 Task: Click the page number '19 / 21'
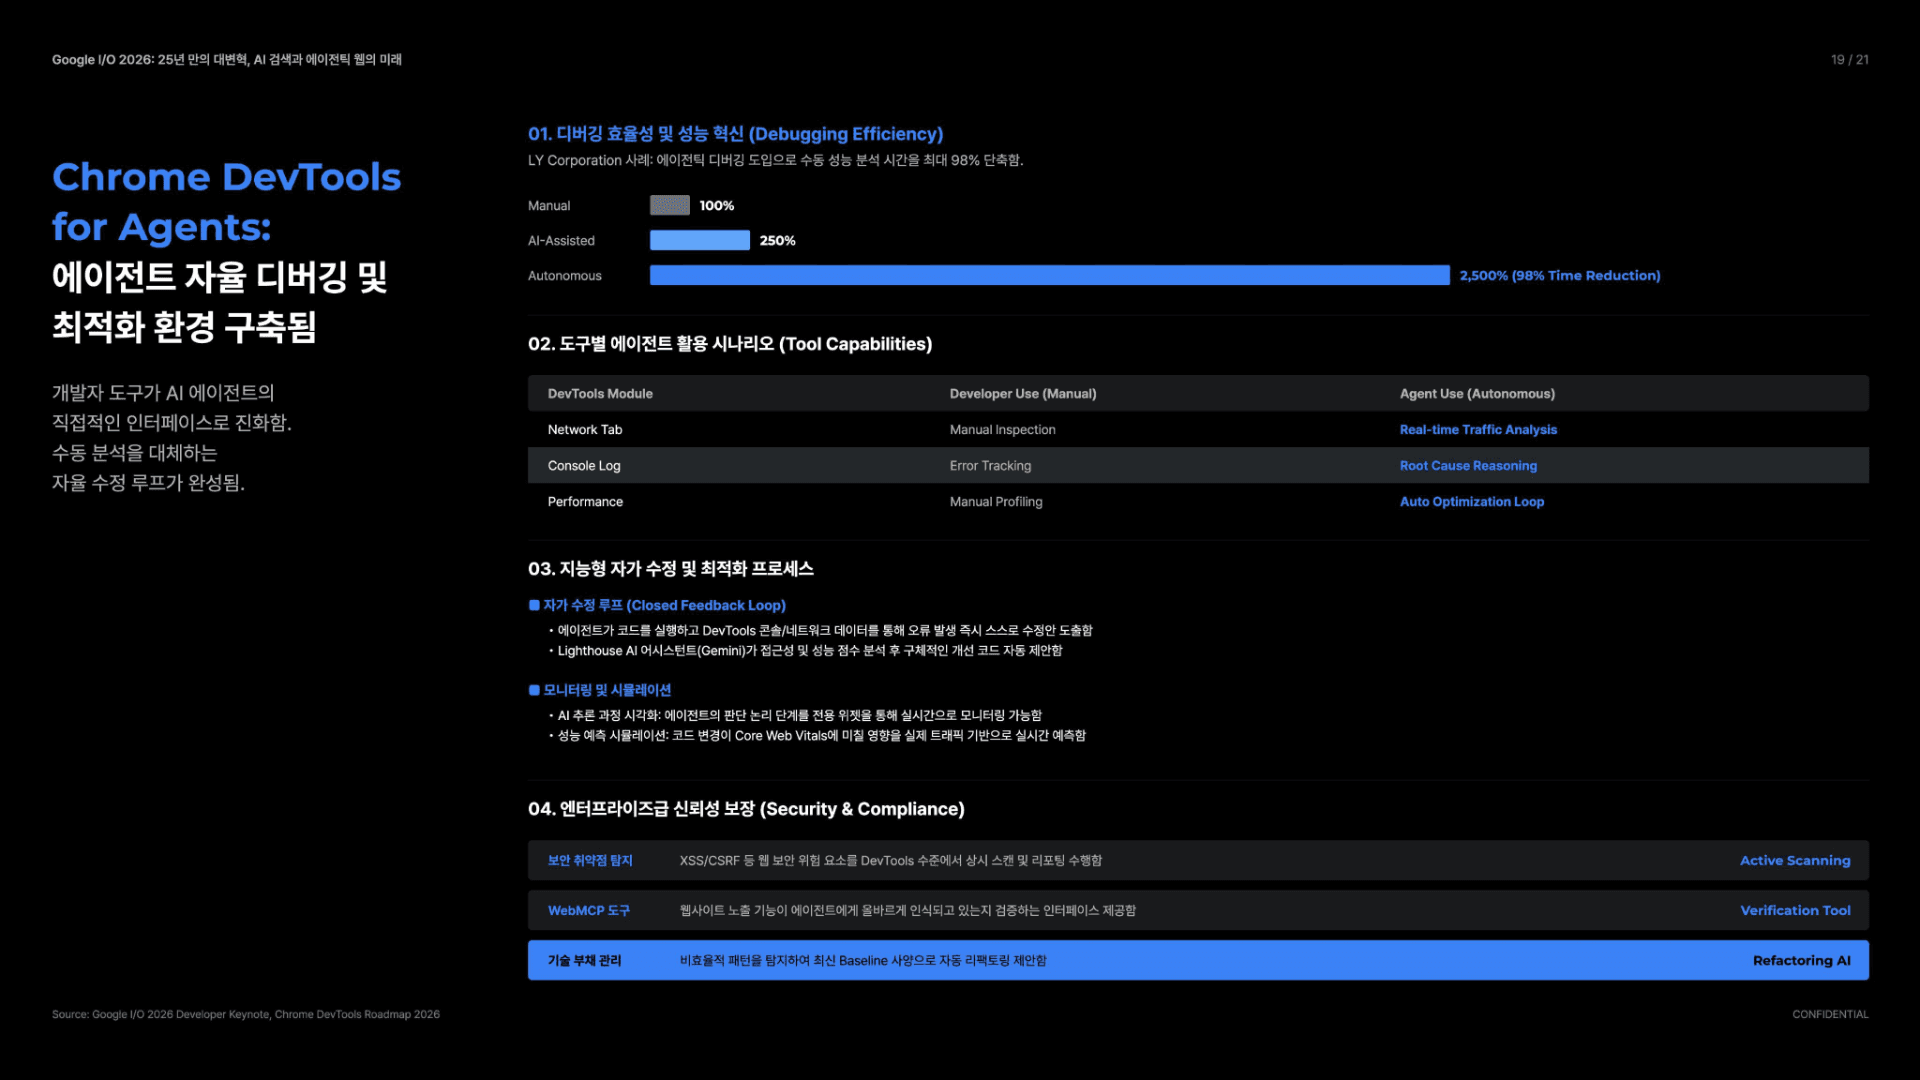pos(1849,60)
